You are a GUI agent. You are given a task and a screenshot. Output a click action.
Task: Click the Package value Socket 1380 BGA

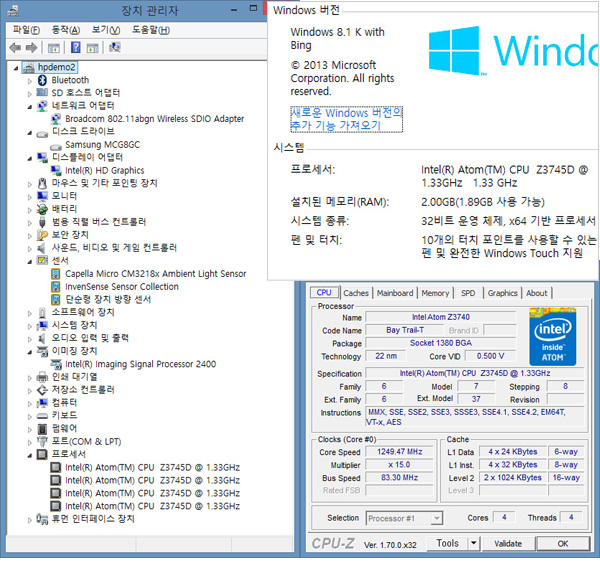click(441, 343)
